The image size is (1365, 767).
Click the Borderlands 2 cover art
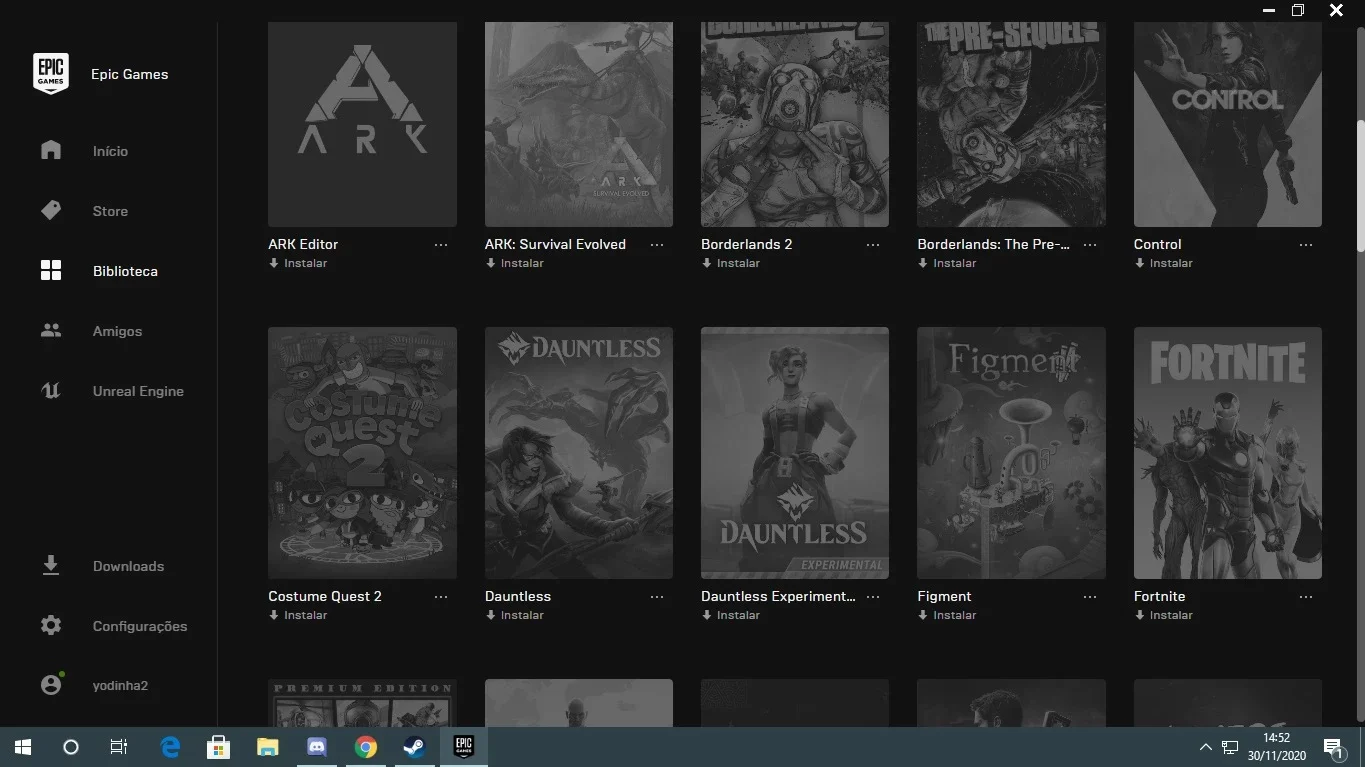tap(795, 125)
